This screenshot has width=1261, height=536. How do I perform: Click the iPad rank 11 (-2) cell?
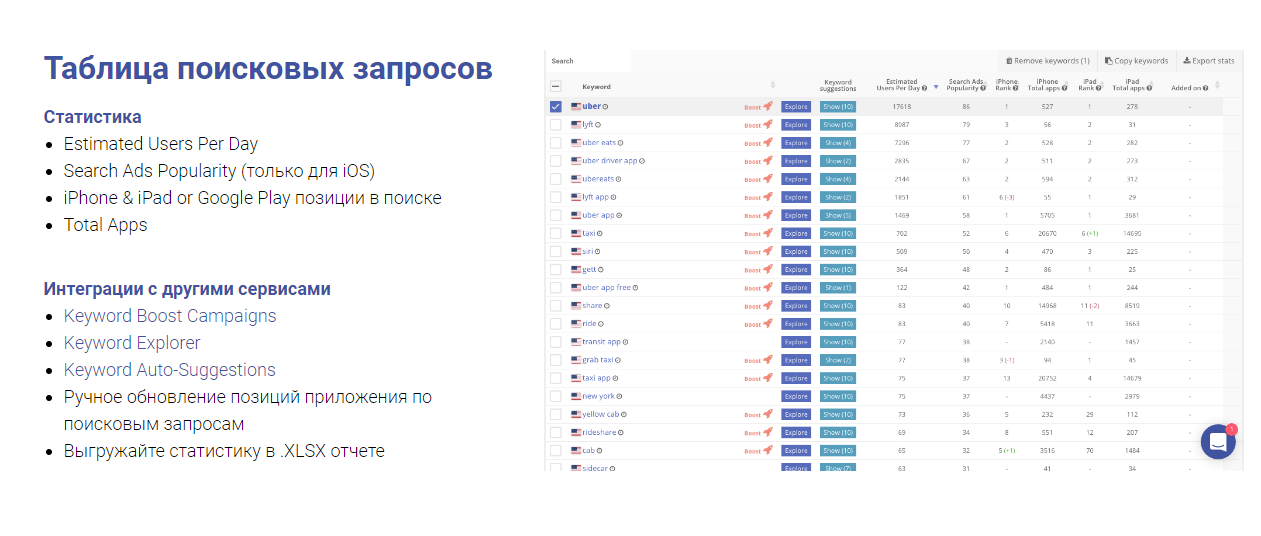(1090, 306)
